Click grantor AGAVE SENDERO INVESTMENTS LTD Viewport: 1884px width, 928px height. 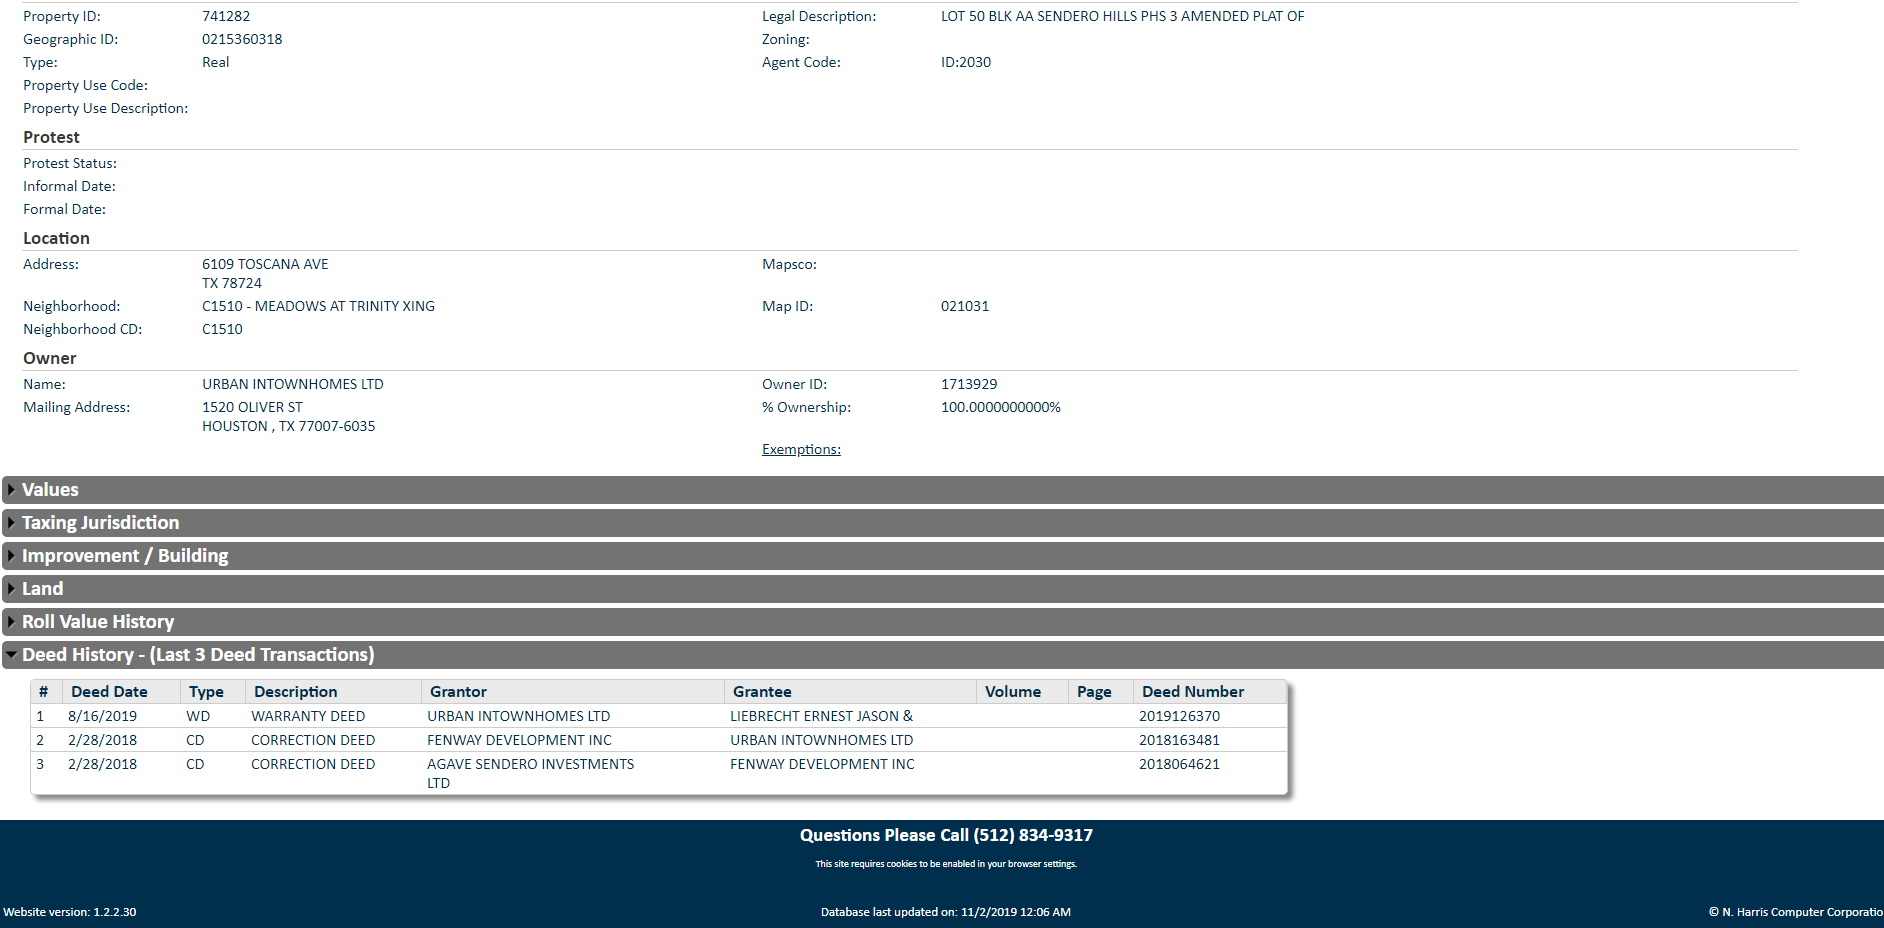point(530,773)
